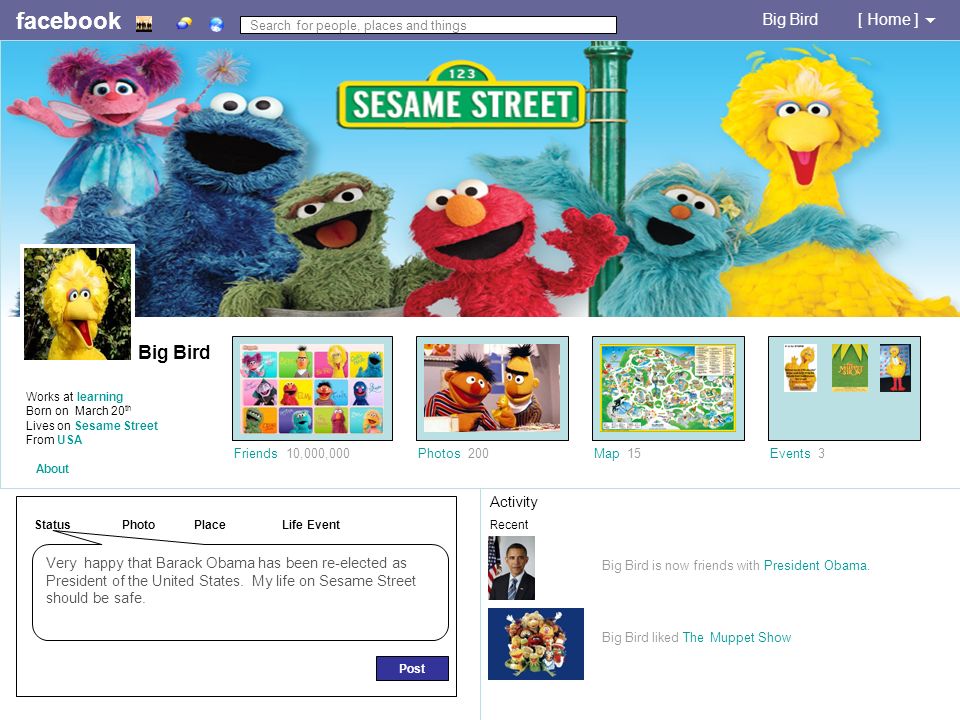Click The Muppet Show link
This screenshot has height=720, width=960.
point(737,637)
